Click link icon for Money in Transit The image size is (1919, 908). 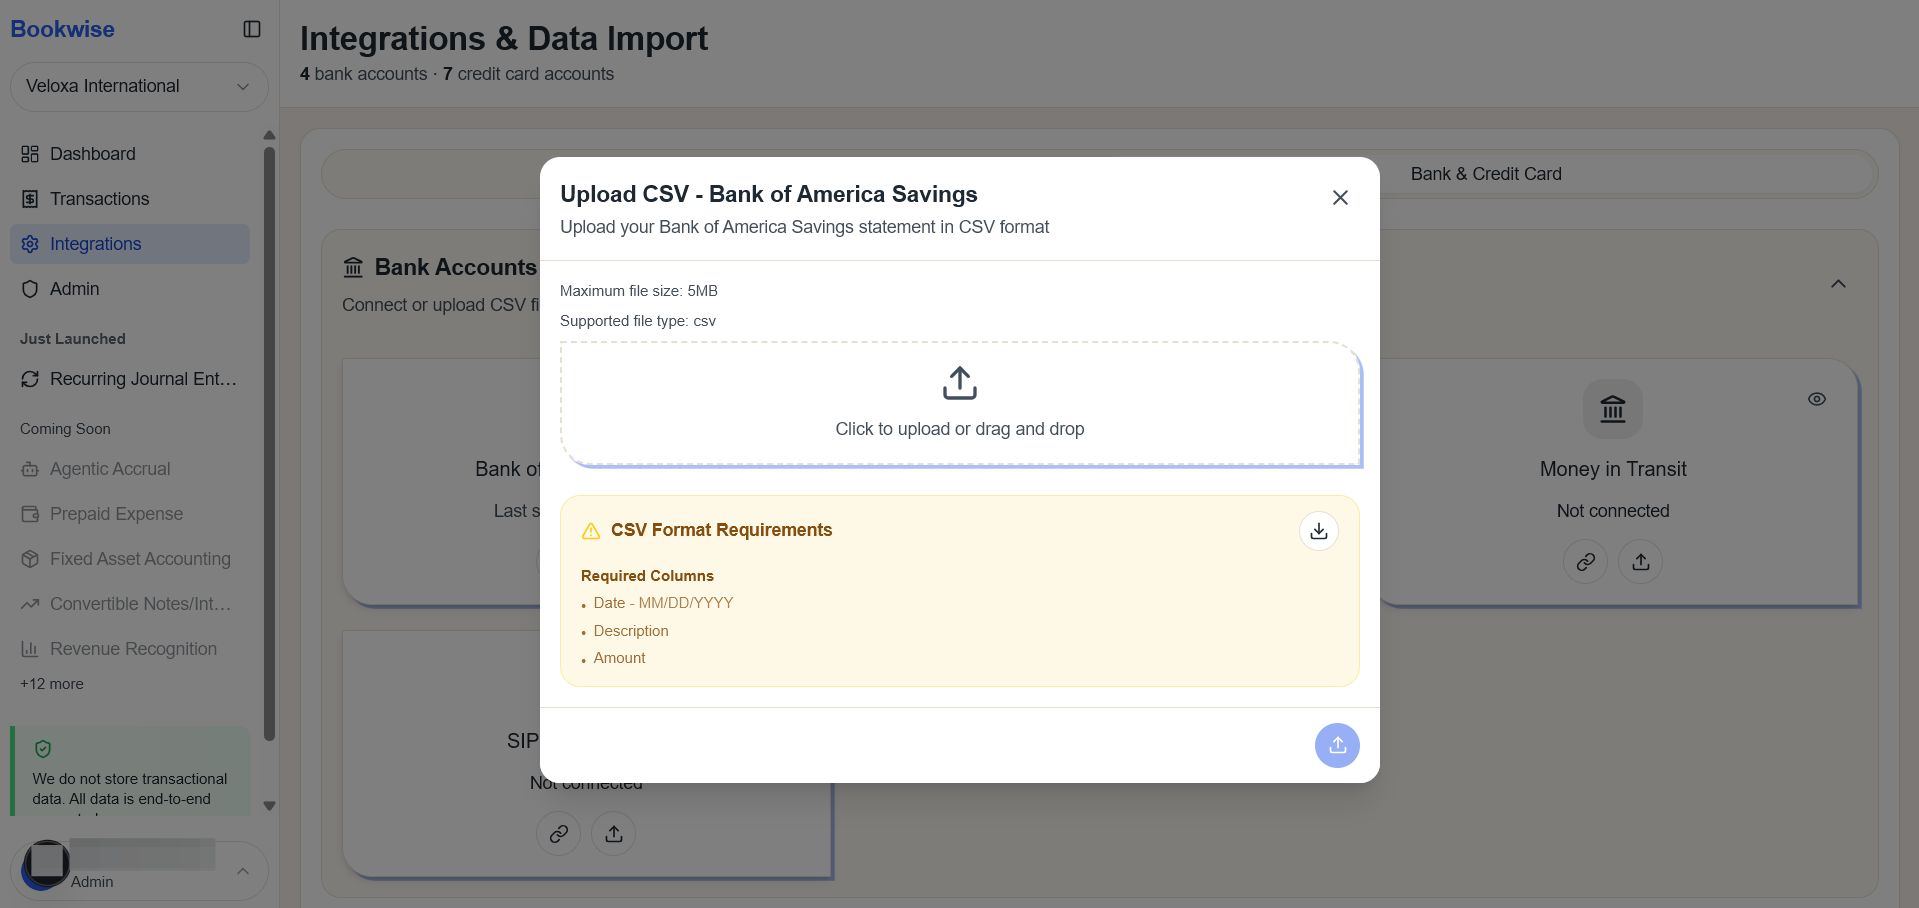point(1586,562)
